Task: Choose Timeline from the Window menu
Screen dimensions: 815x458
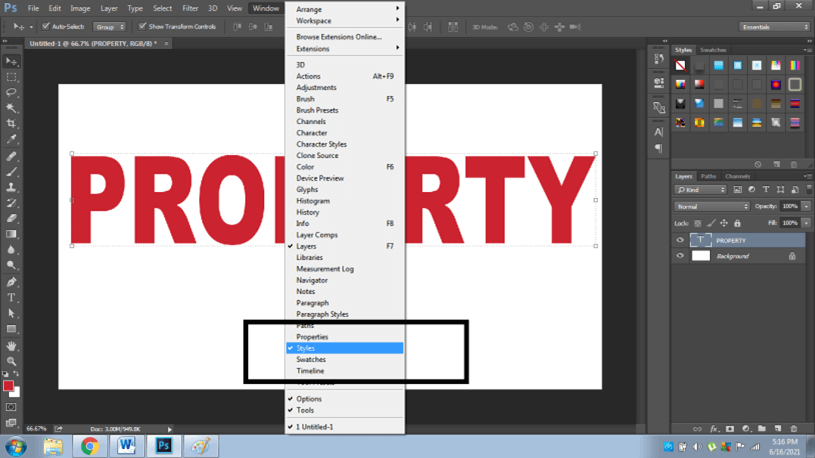Action: pyautogui.click(x=310, y=371)
